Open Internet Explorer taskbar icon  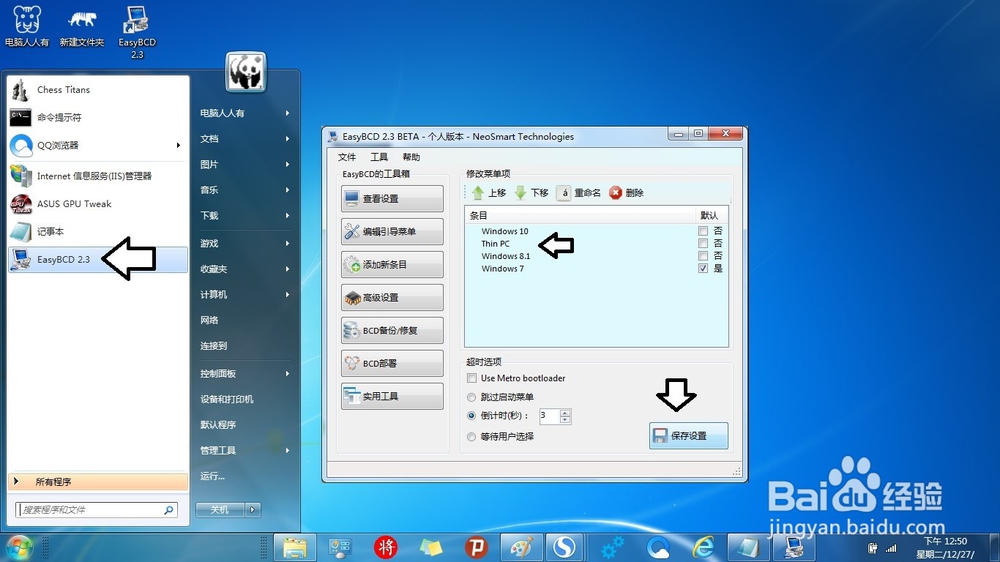(703, 547)
